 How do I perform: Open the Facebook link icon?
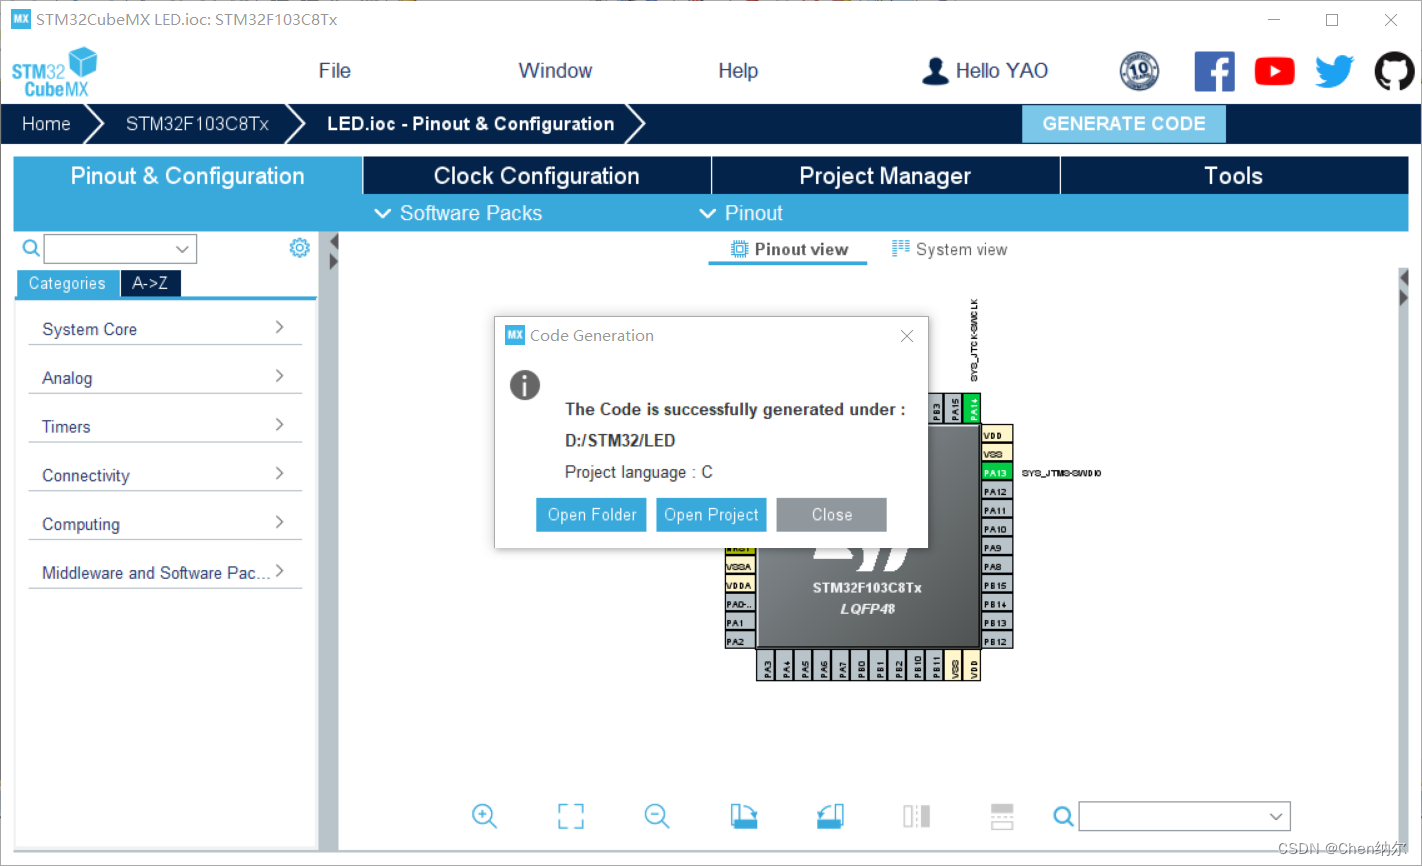1214,71
